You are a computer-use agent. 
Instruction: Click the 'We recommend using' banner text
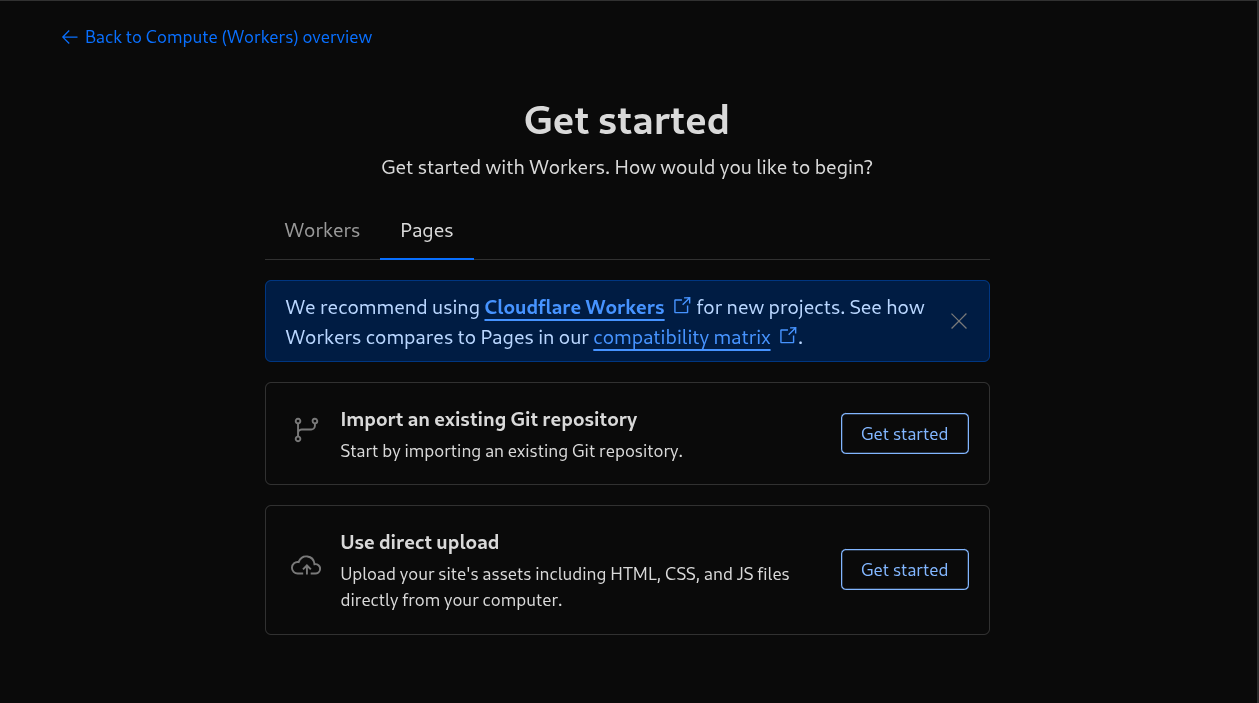click(x=382, y=307)
